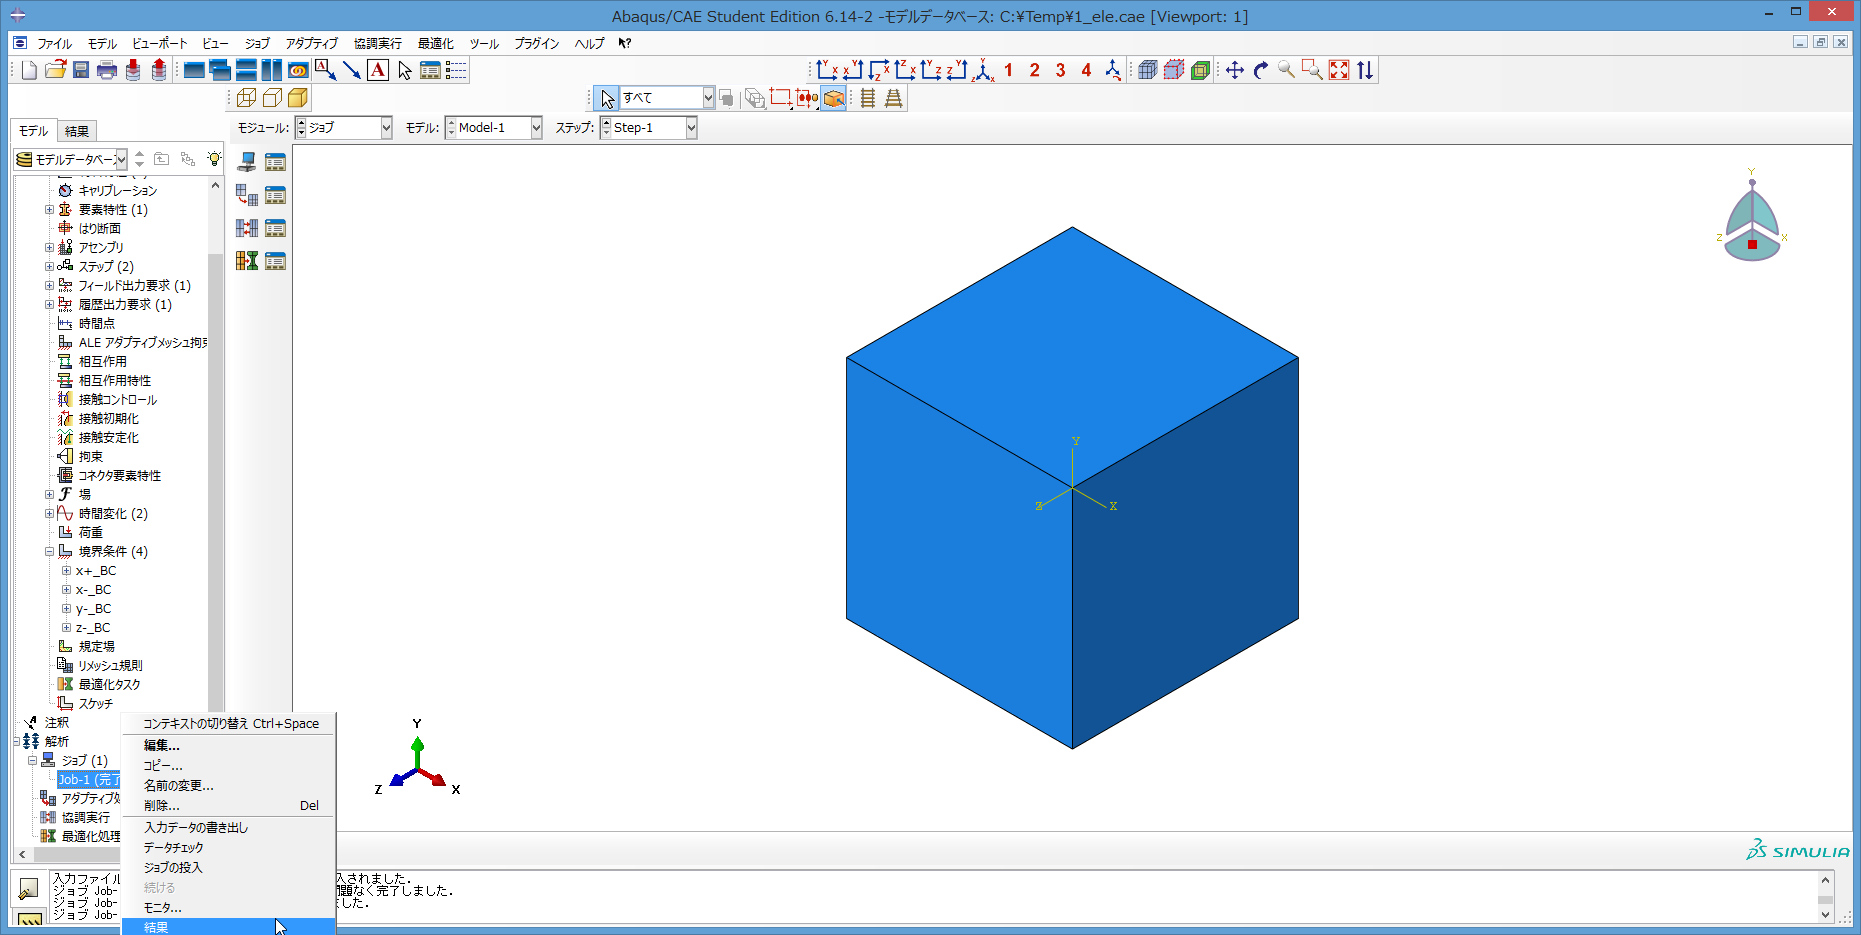This screenshot has height=935, width=1861.
Task: Auto-fit the view in the viewport
Action: coord(1339,70)
